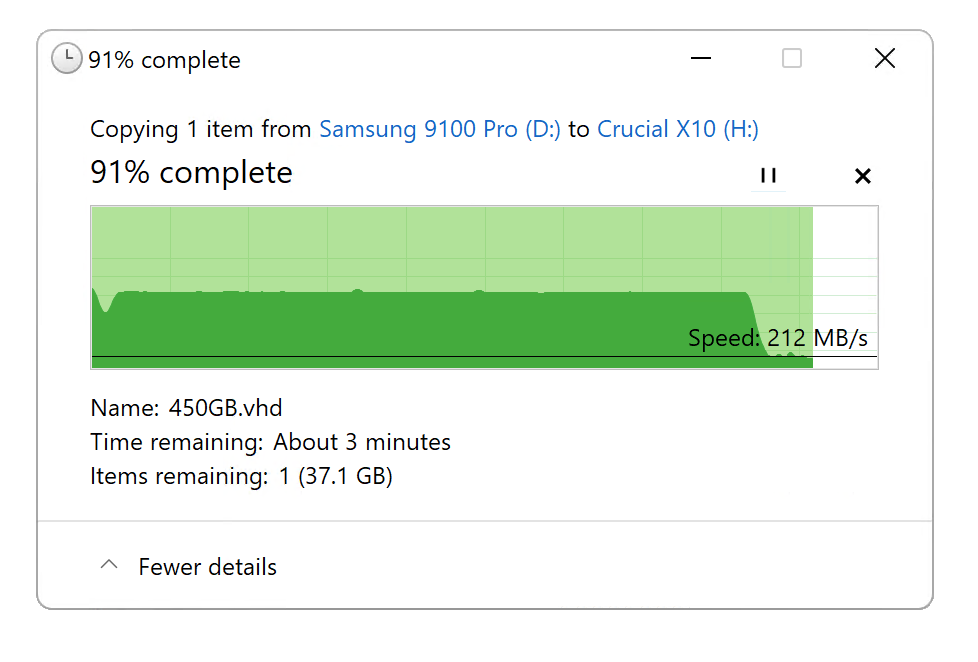Click Items remaining: 1 (37.1 GB) text

pos(241,477)
